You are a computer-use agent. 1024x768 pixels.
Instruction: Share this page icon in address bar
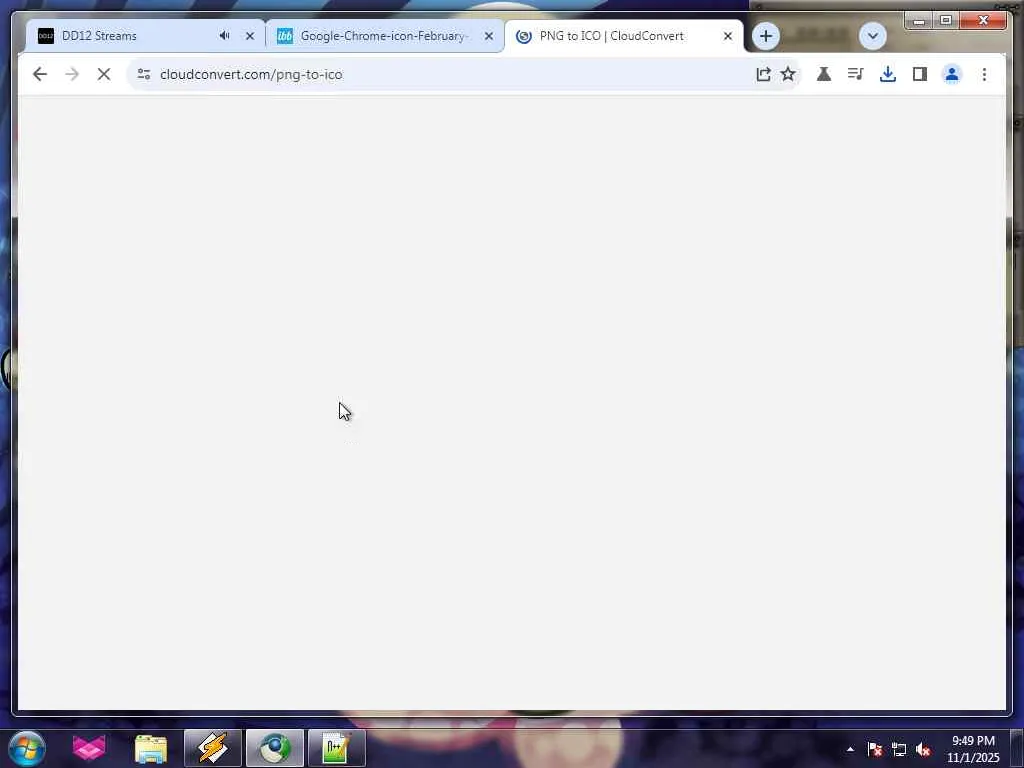(763, 74)
